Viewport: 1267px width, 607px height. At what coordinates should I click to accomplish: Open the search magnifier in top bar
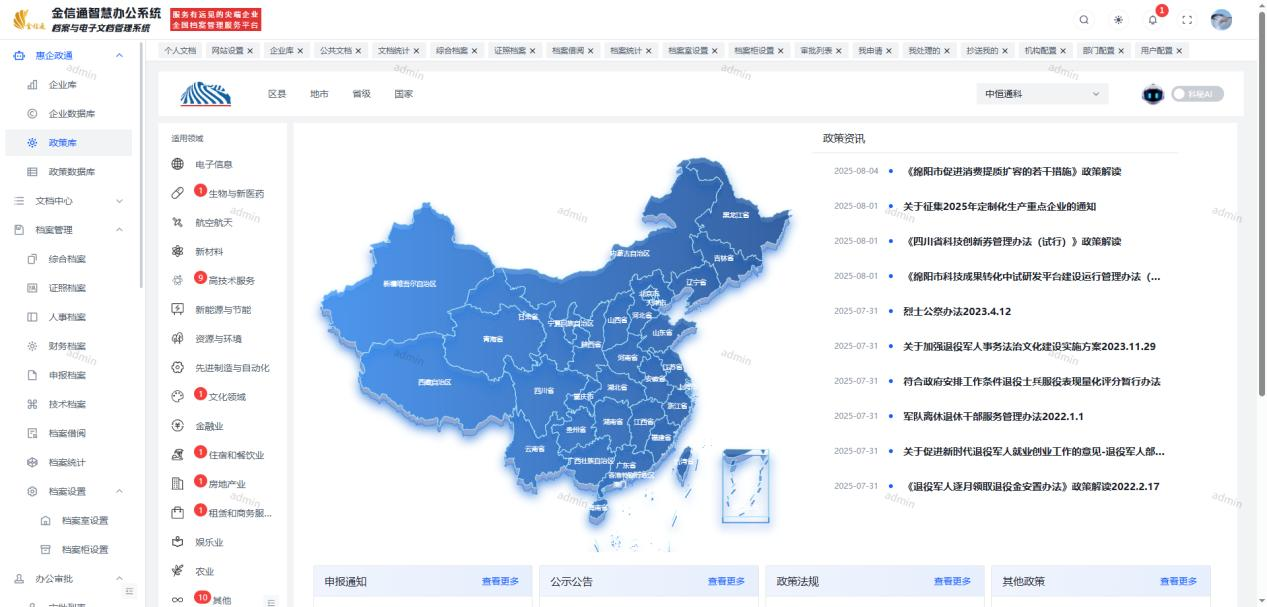[x=1085, y=20]
